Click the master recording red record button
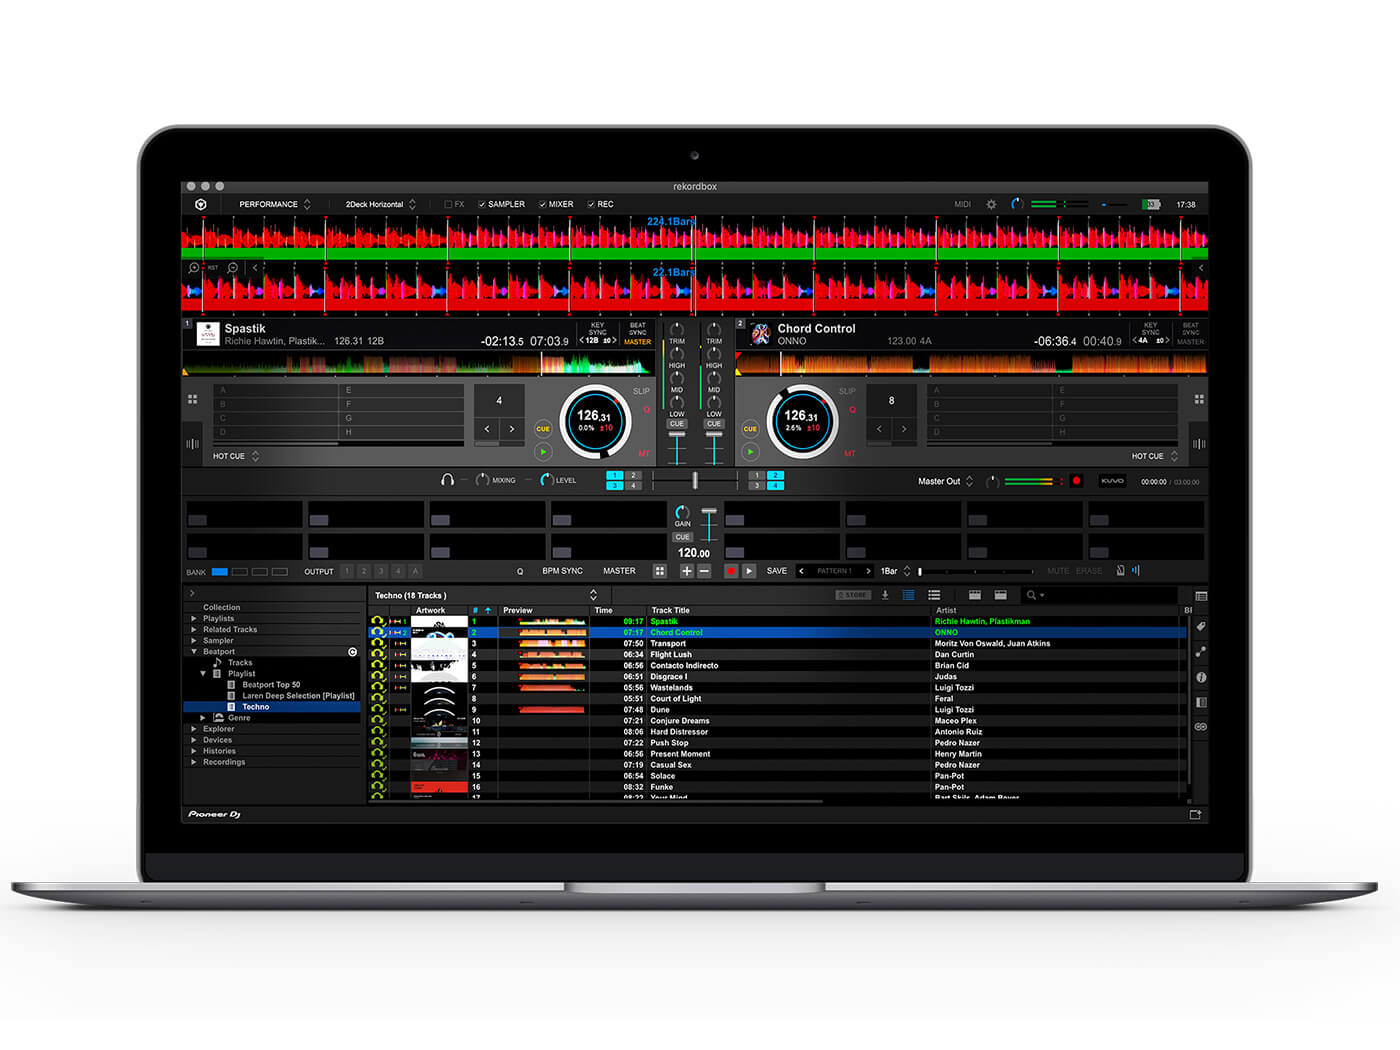The height and width of the screenshot is (1050, 1400). (x=1076, y=481)
